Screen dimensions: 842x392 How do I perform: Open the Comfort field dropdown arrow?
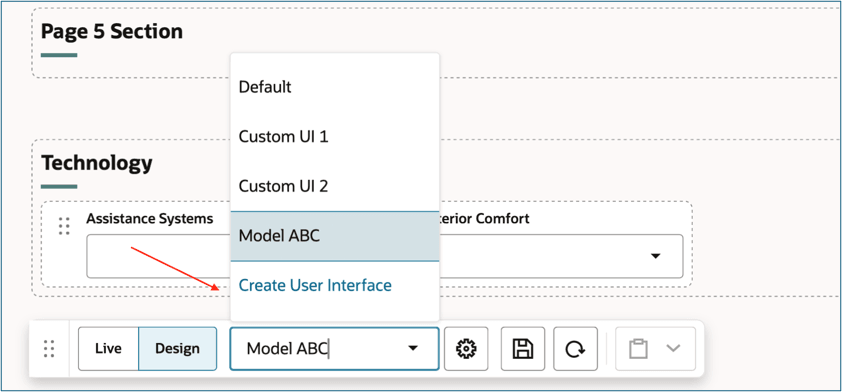655,256
